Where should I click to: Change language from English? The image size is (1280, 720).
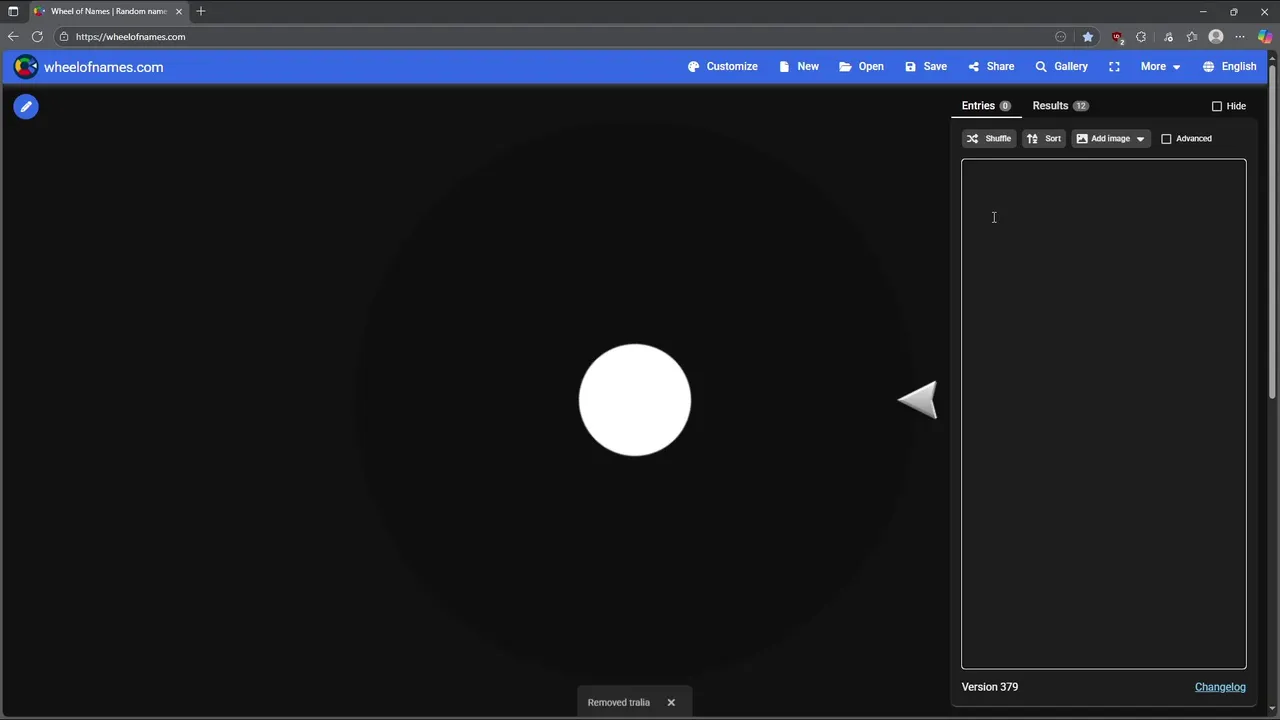coord(1229,67)
